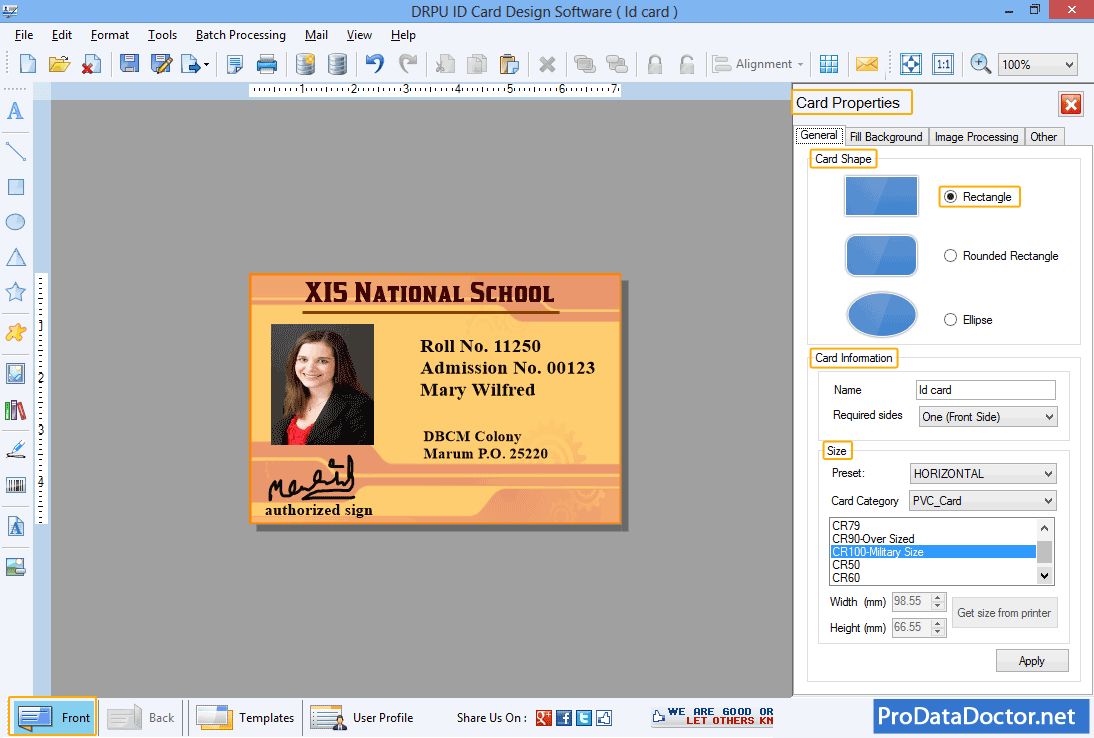Click the Barcode tool icon

(x=15, y=486)
